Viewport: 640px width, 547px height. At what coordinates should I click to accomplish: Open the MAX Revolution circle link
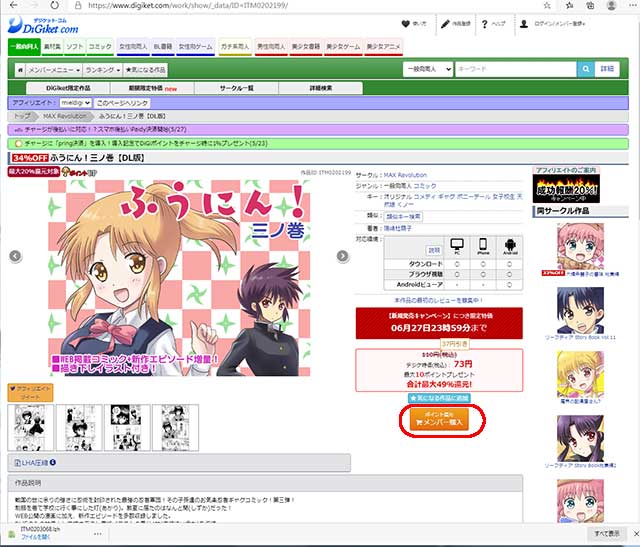click(405, 175)
